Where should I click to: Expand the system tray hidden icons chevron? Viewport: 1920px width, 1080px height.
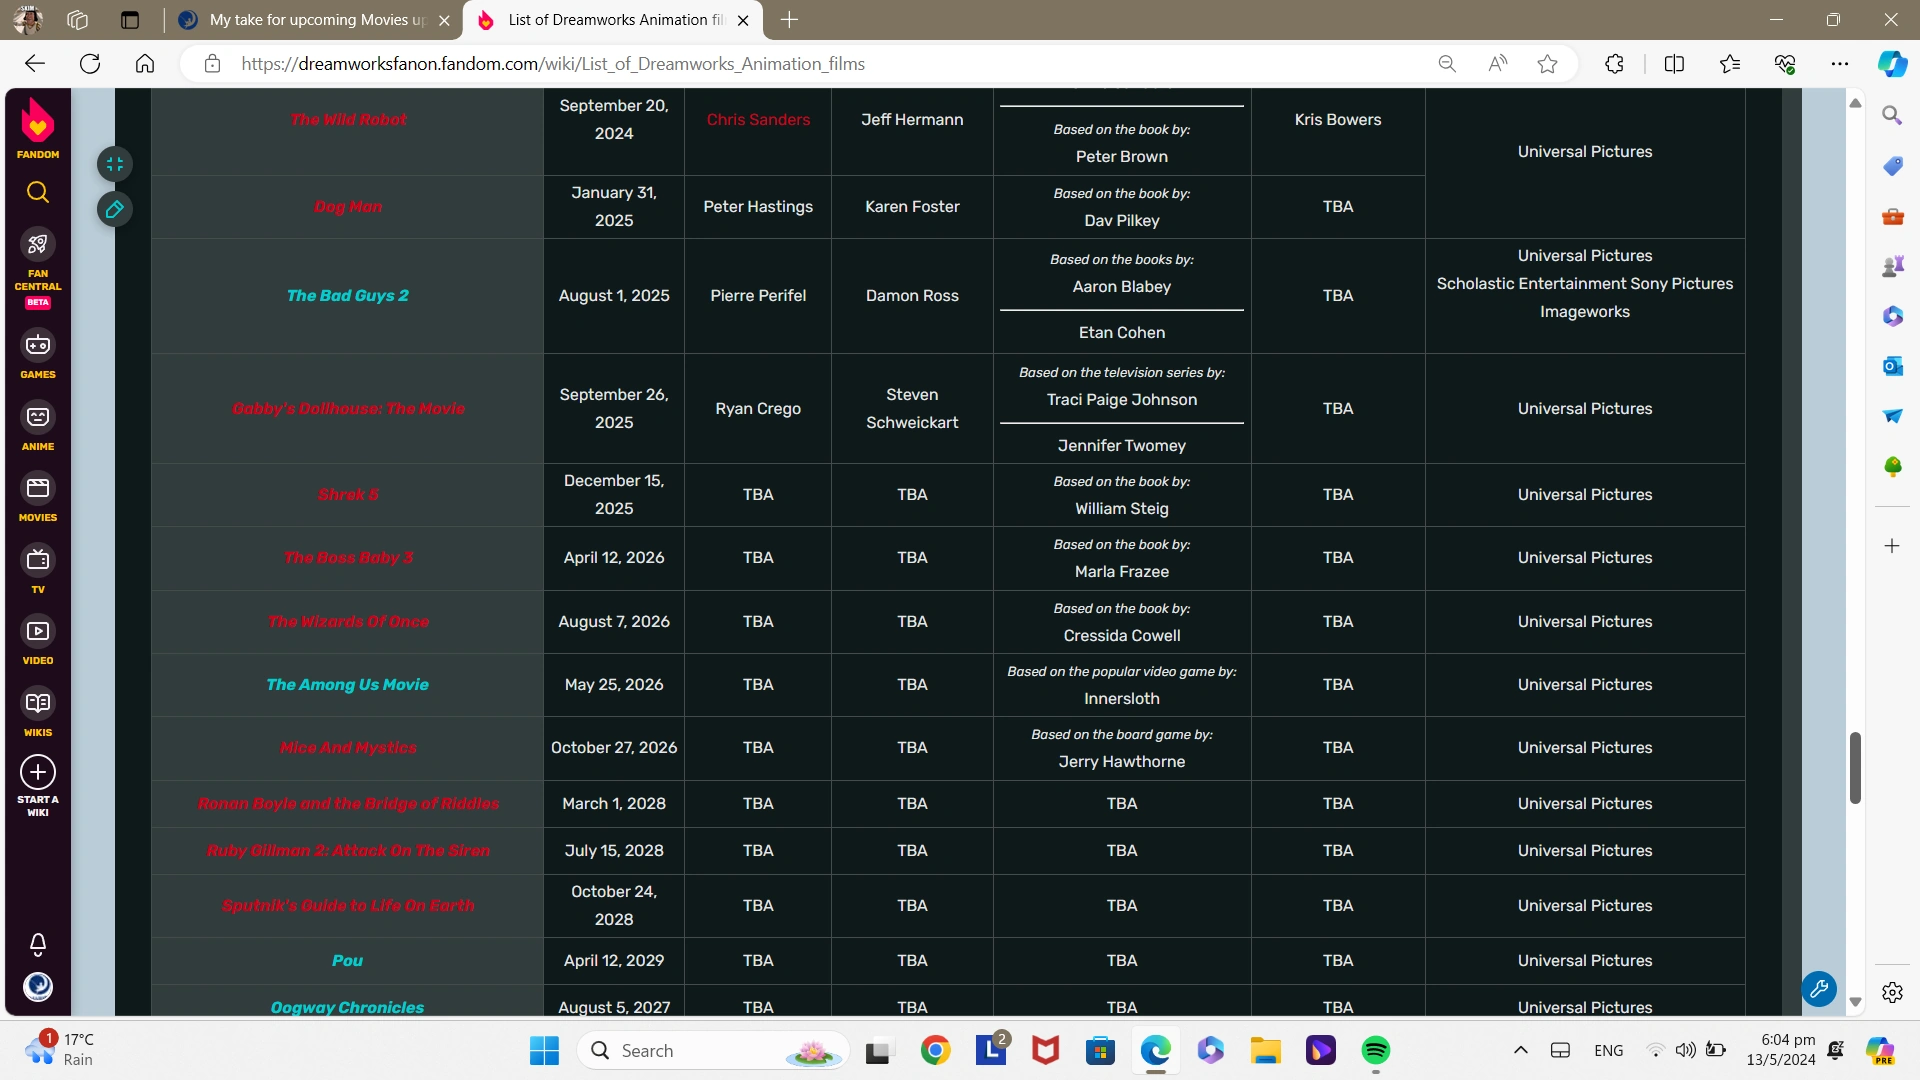point(1520,1050)
